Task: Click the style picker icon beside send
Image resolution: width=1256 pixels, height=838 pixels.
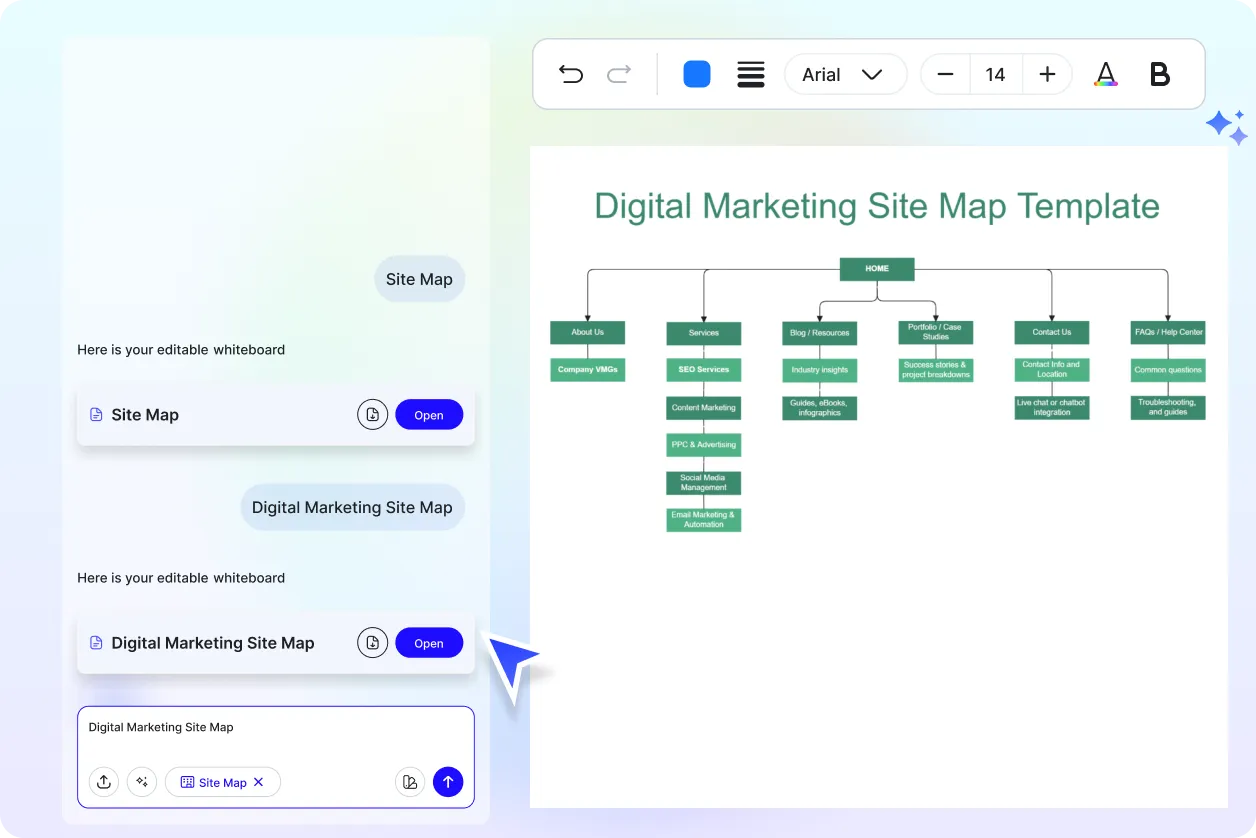Action: click(410, 782)
